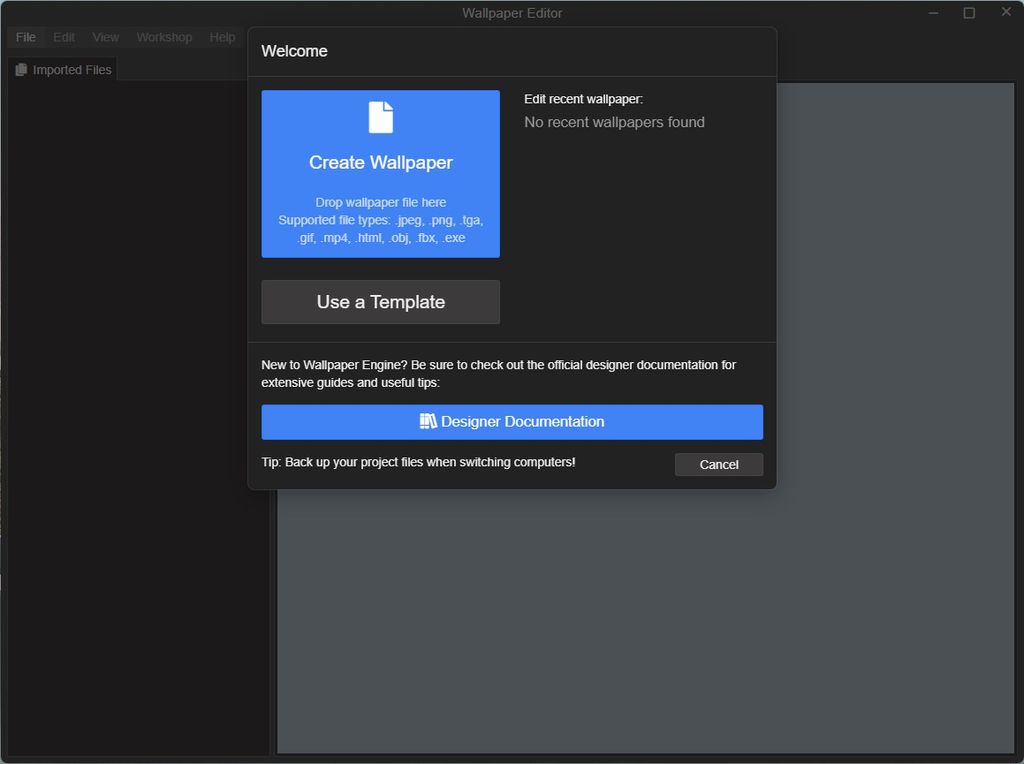
Task: Open the Edit menu
Action: point(63,37)
